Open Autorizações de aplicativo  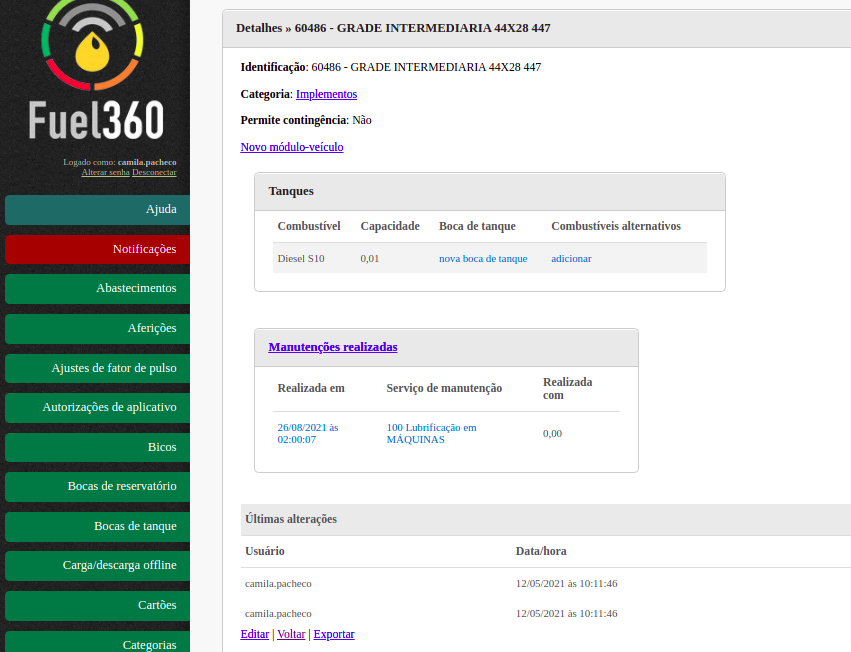[97, 407]
